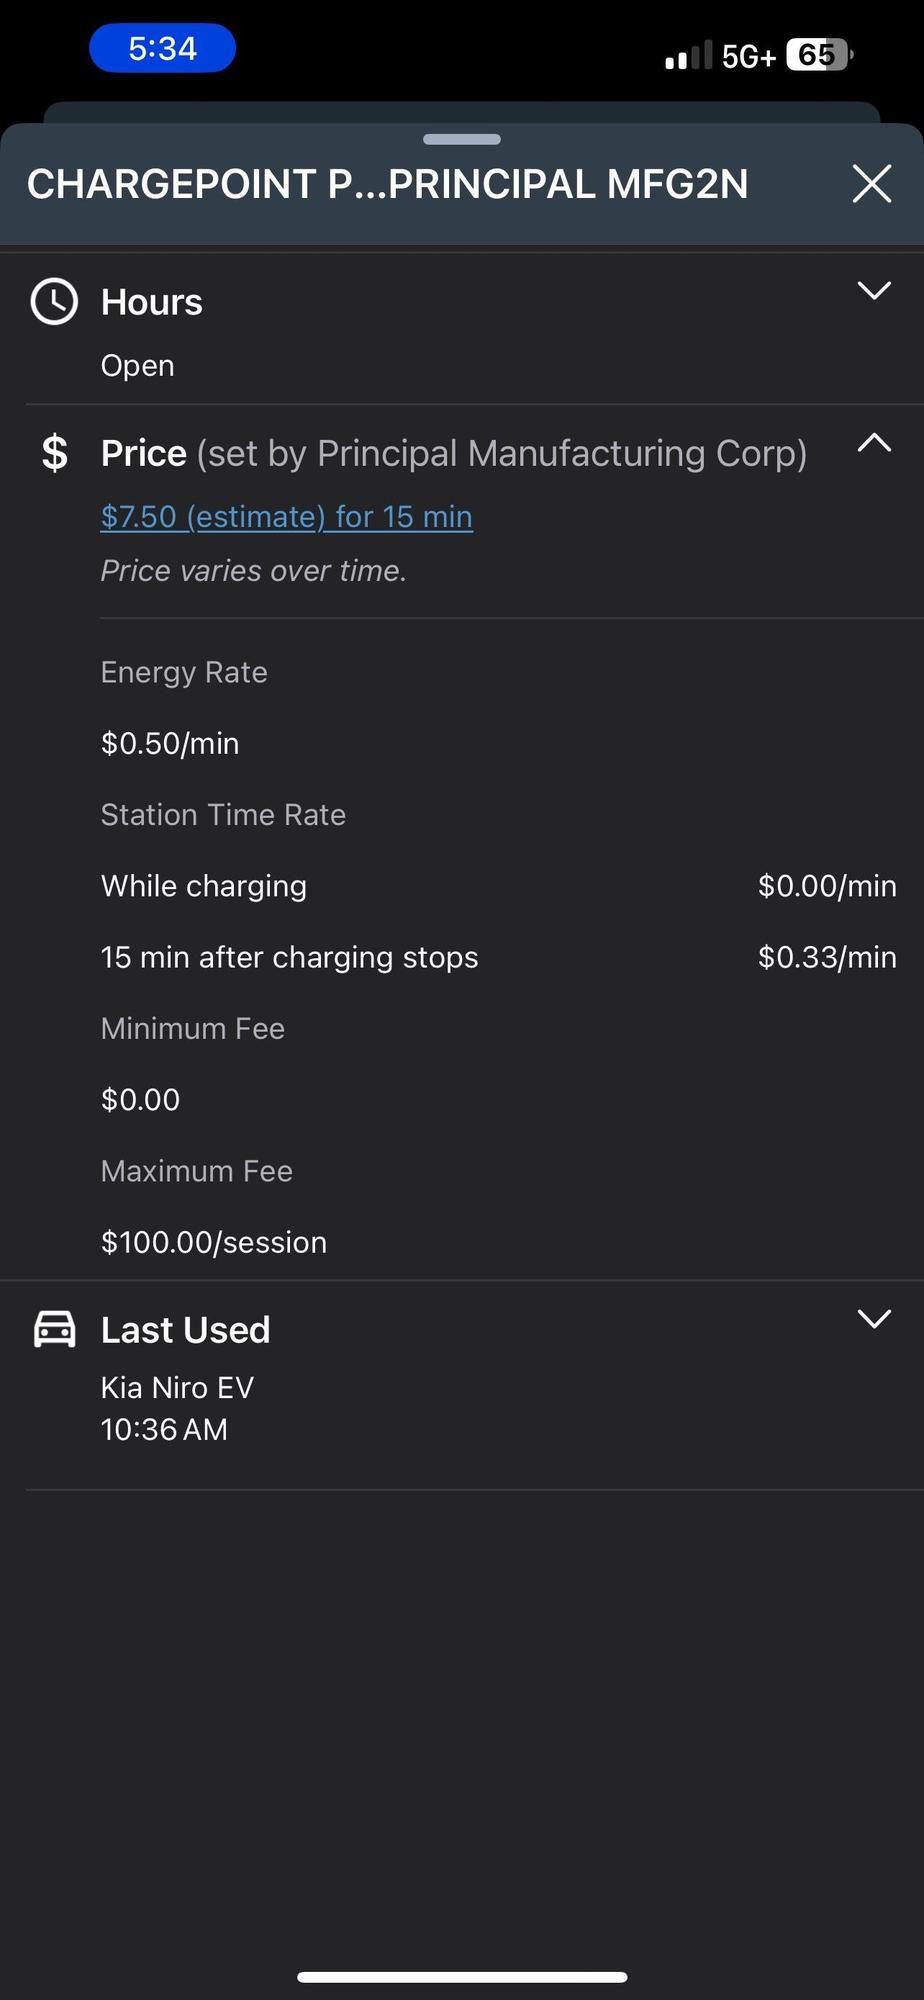Tap the Hours section heading
This screenshot has width=924, height=2000.
[x=152, y=302]
